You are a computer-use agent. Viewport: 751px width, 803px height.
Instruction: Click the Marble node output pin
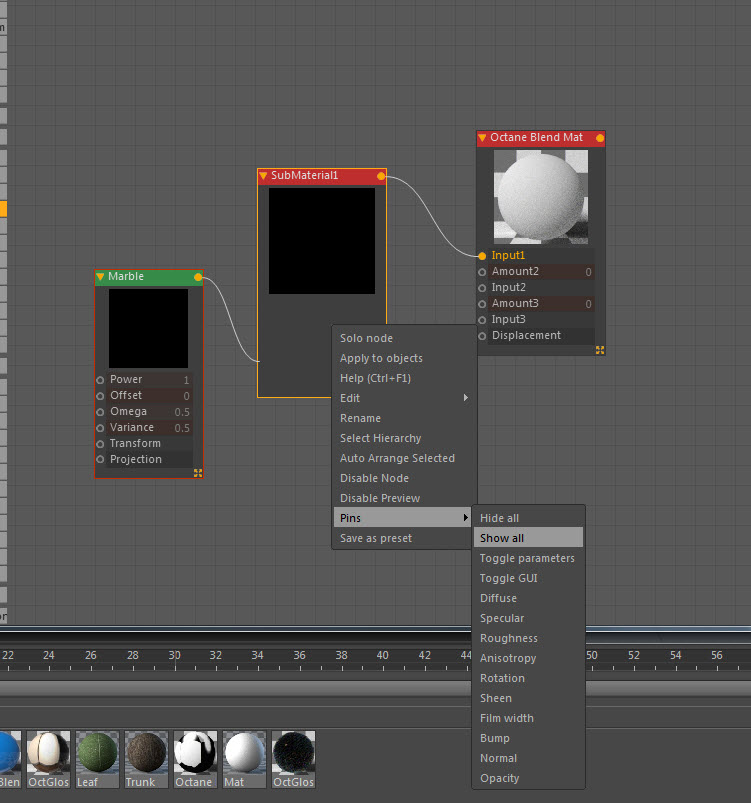198,277
